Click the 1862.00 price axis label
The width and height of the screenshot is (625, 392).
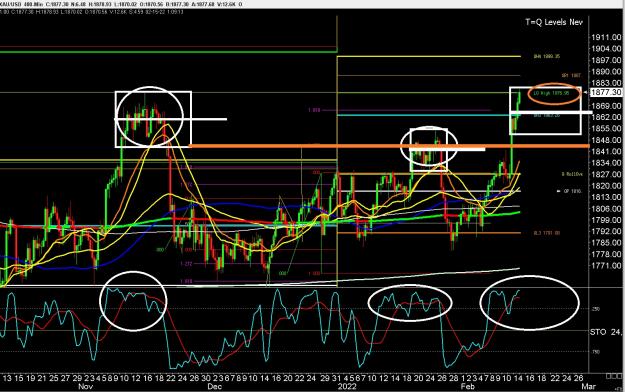tap(606, 117)
